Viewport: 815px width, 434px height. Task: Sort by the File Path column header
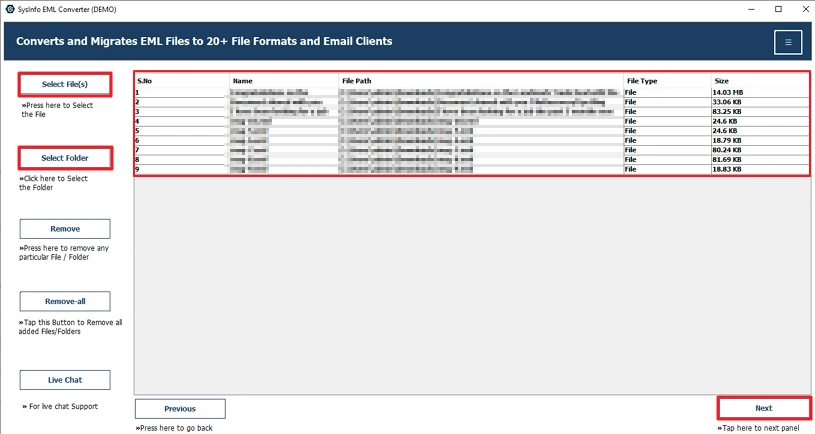(x=481, y=81)
